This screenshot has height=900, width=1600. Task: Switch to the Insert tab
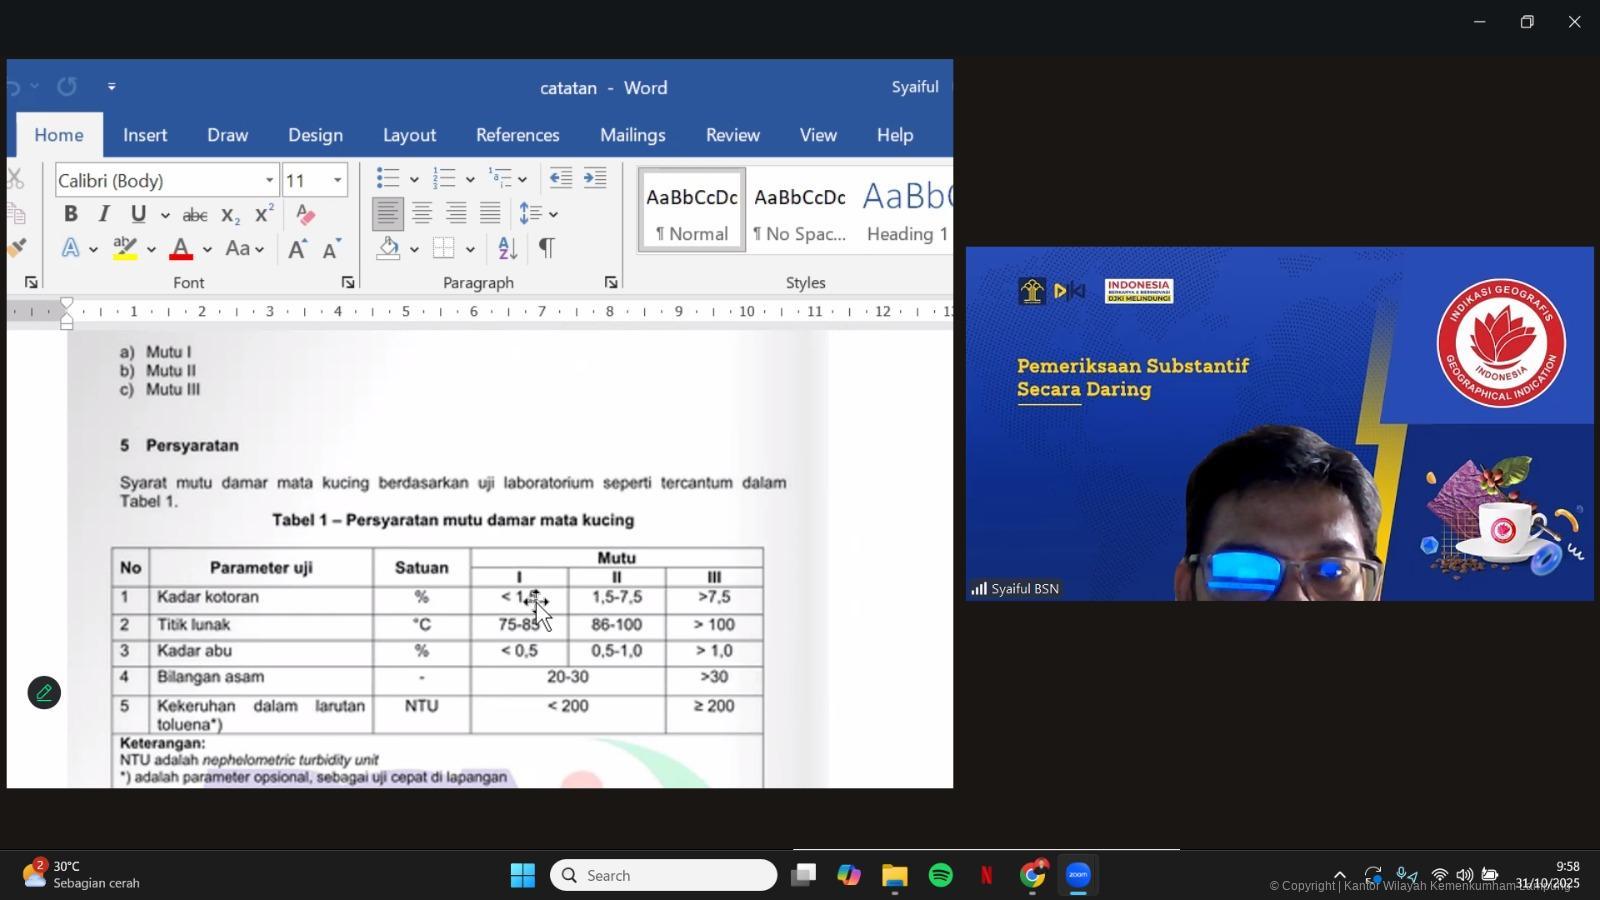145,135
